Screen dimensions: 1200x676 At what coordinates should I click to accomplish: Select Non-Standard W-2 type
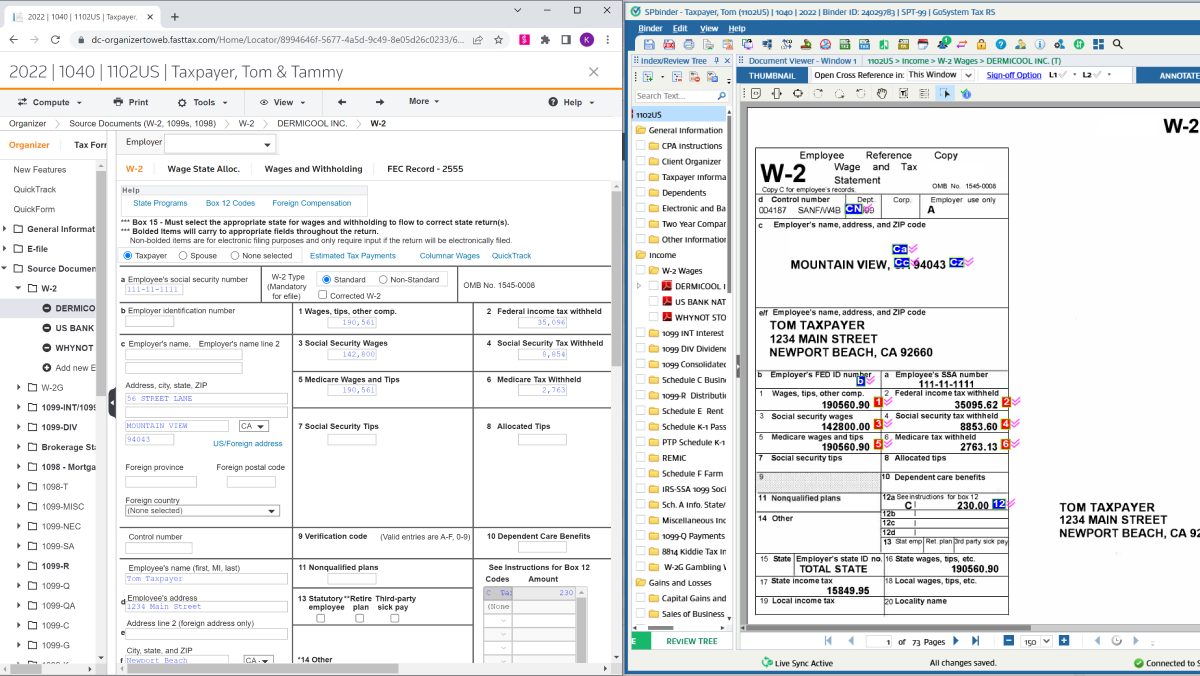point(383,280)
